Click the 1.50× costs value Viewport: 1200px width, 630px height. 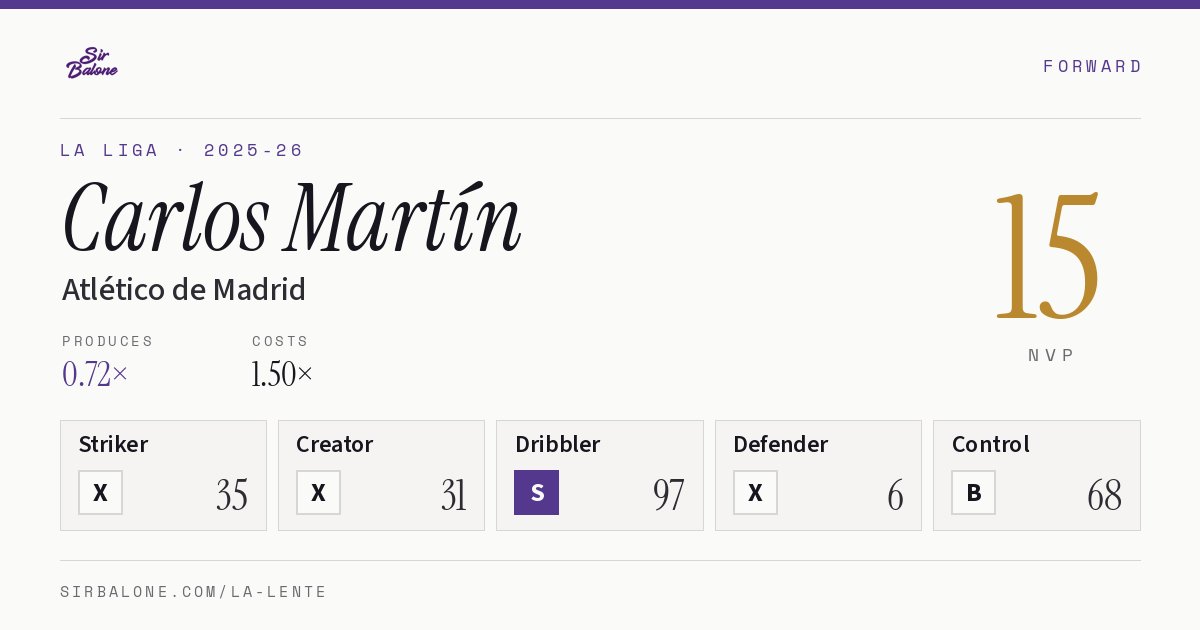pyautogui.click(x=282, y=374)
